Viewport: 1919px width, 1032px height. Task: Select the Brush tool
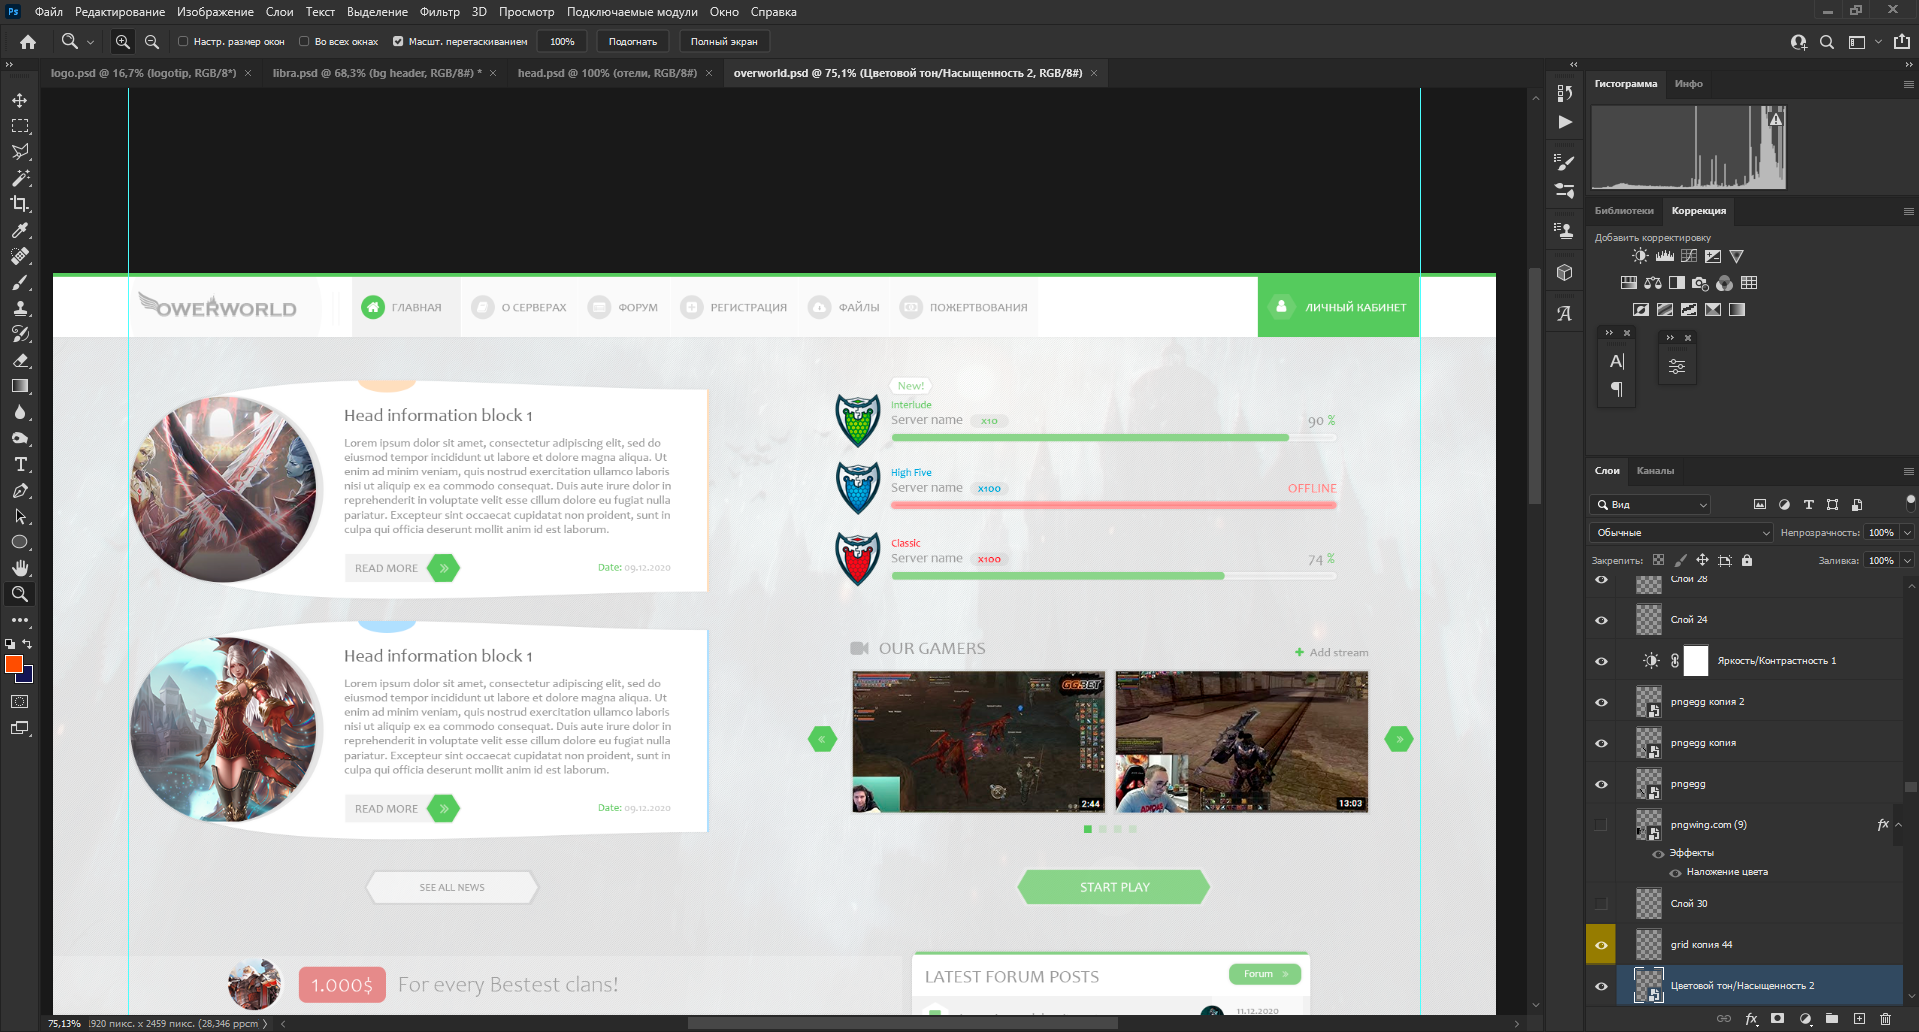19,282
